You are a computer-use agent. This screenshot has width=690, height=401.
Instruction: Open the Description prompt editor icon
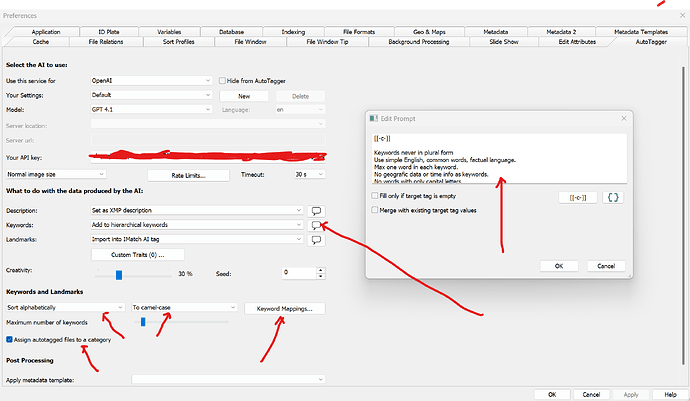click(316, 211)
